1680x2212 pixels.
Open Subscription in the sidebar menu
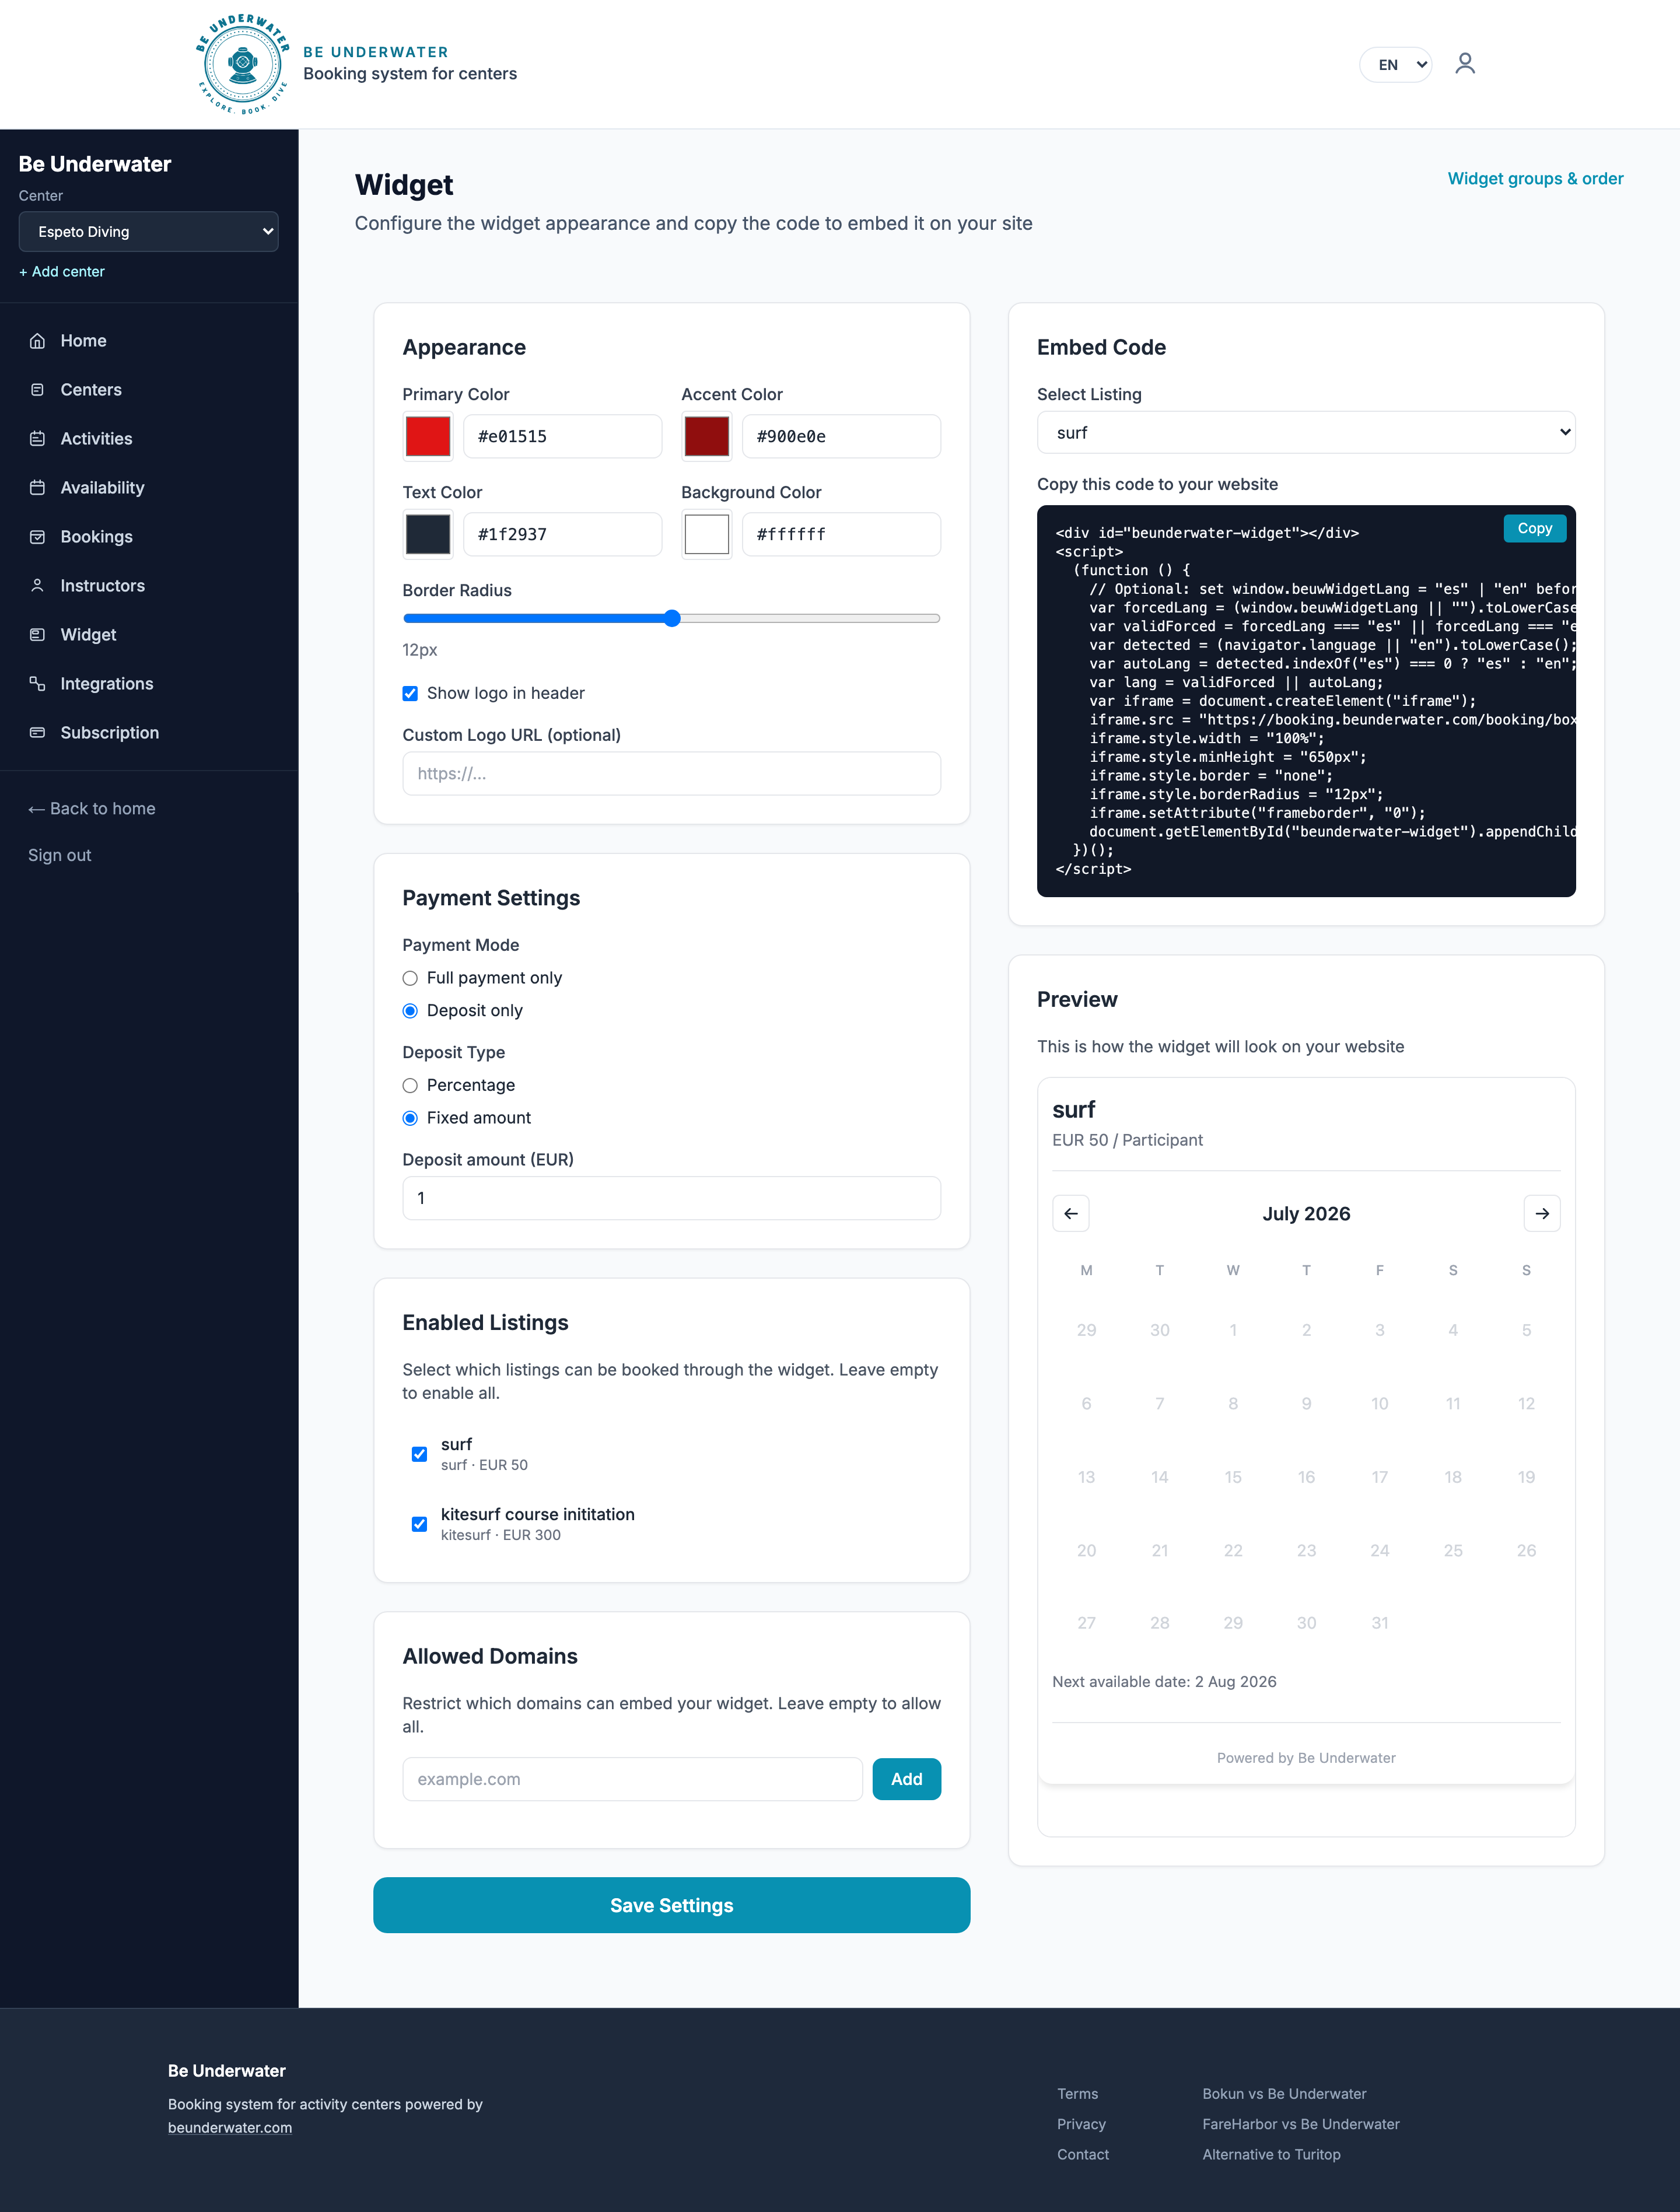click(x=148, y=733)
